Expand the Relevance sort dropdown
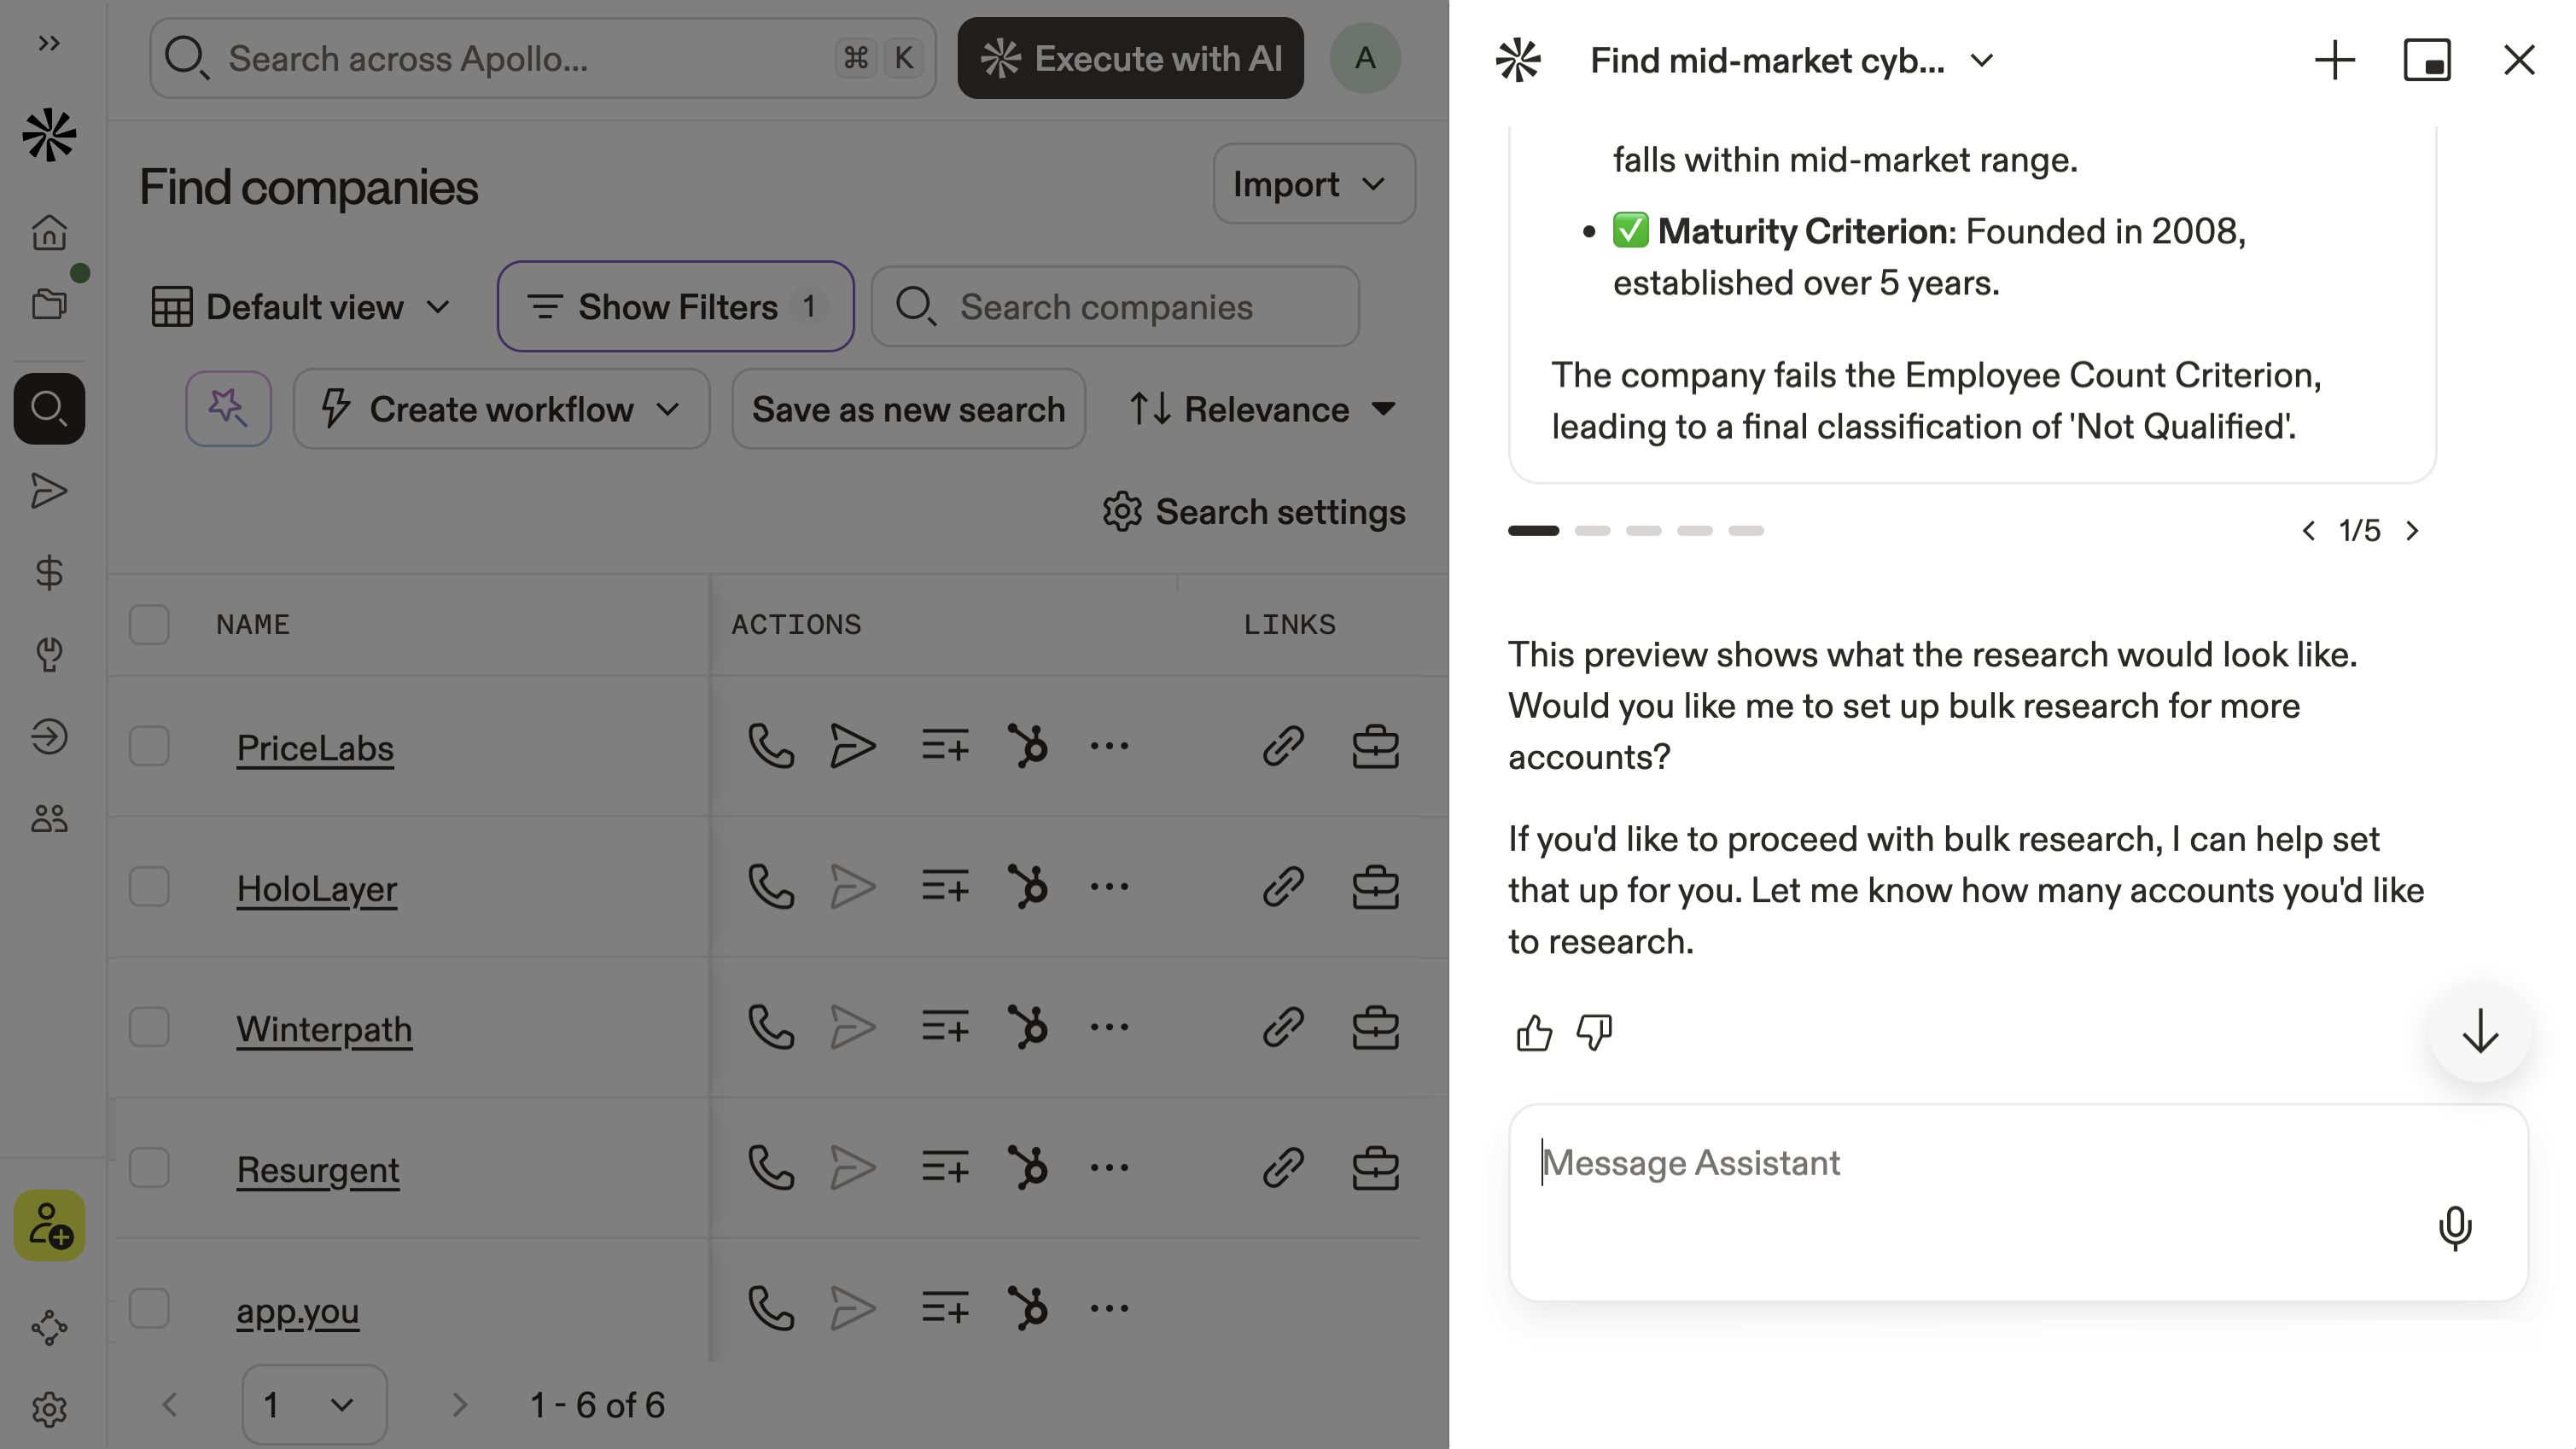 coord(1264,409)
